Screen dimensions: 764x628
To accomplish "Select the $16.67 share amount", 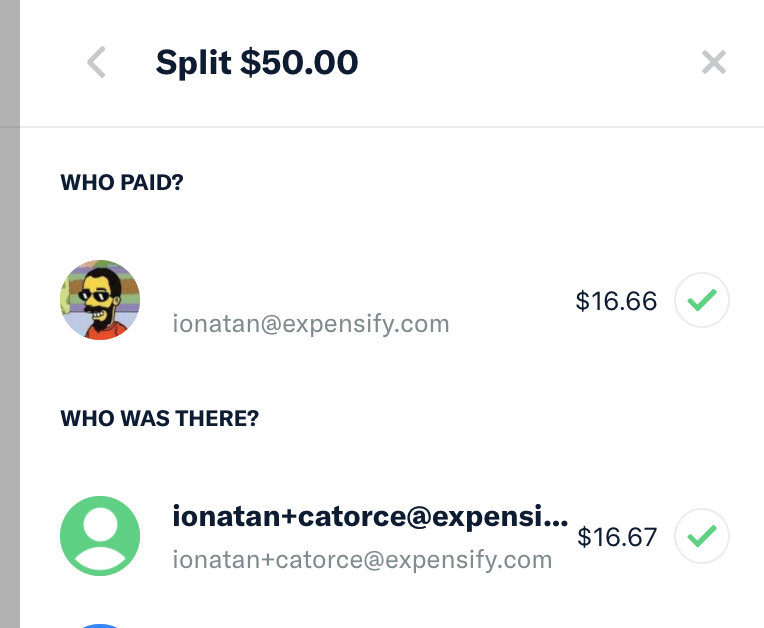I will (x=617, y=537).
